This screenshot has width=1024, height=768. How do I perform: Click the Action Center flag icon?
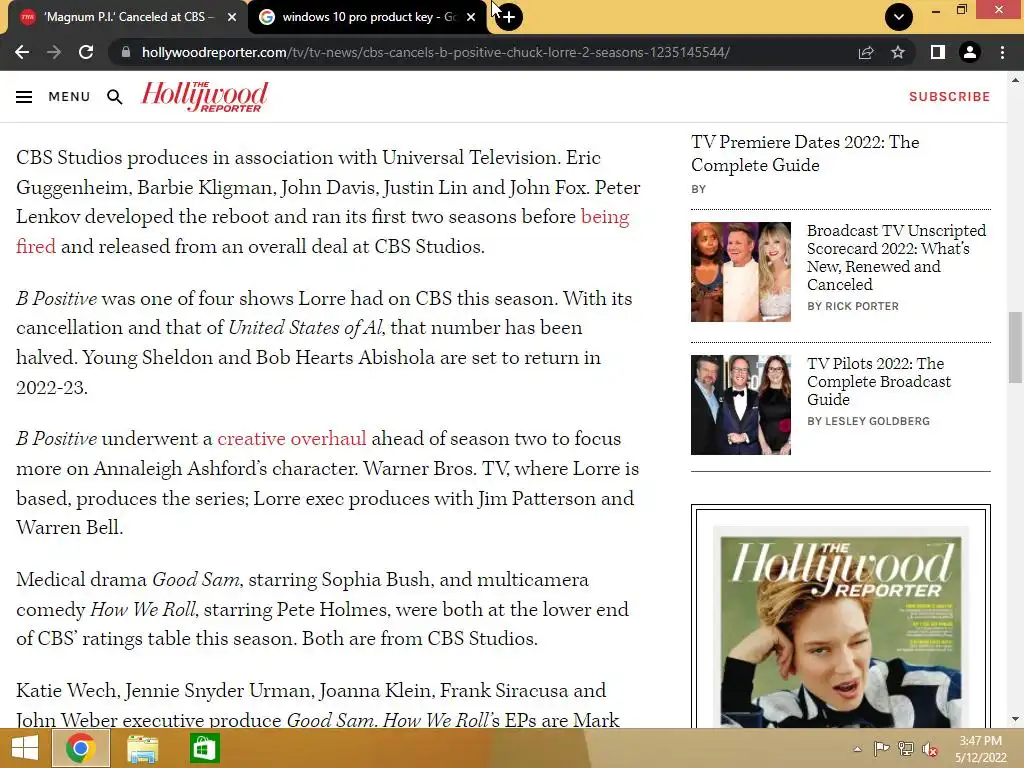point(882,748)
